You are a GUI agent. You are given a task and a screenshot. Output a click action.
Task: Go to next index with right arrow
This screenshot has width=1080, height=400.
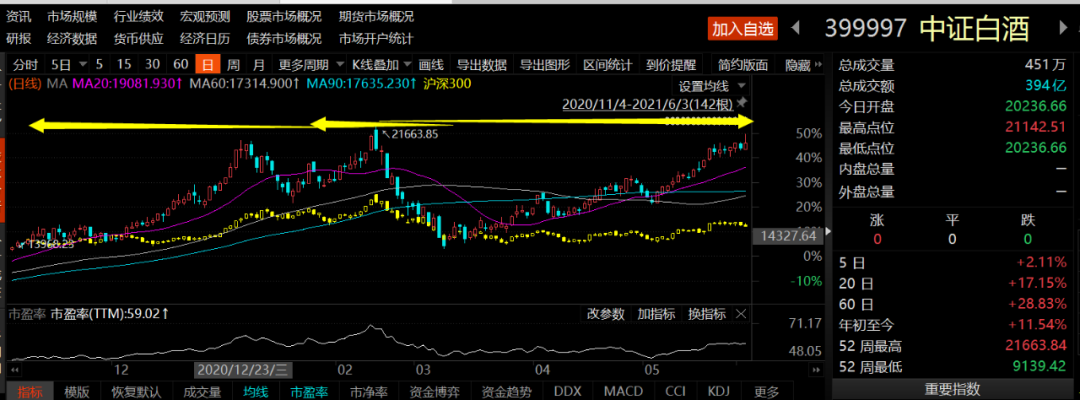click(1063, 28)
